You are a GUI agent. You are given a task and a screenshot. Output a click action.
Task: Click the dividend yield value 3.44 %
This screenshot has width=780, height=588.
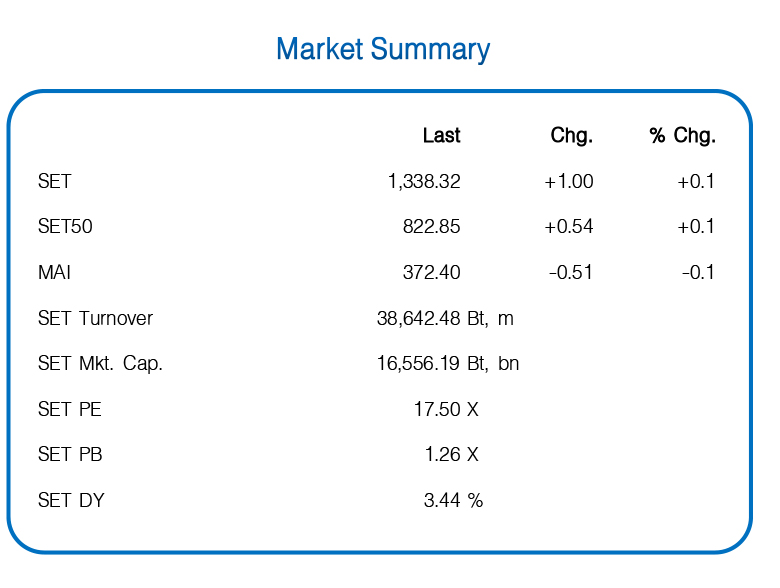coord(453,500)
